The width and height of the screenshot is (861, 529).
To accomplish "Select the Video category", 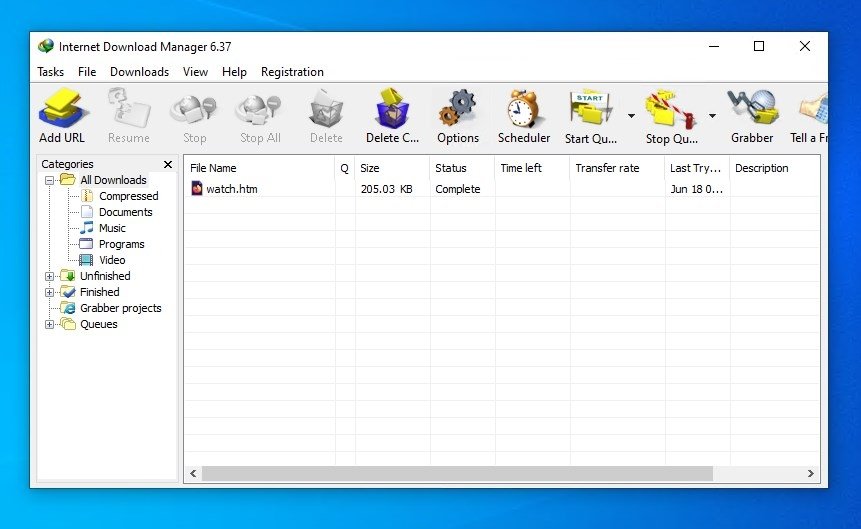I will click(x=112, y=260).
